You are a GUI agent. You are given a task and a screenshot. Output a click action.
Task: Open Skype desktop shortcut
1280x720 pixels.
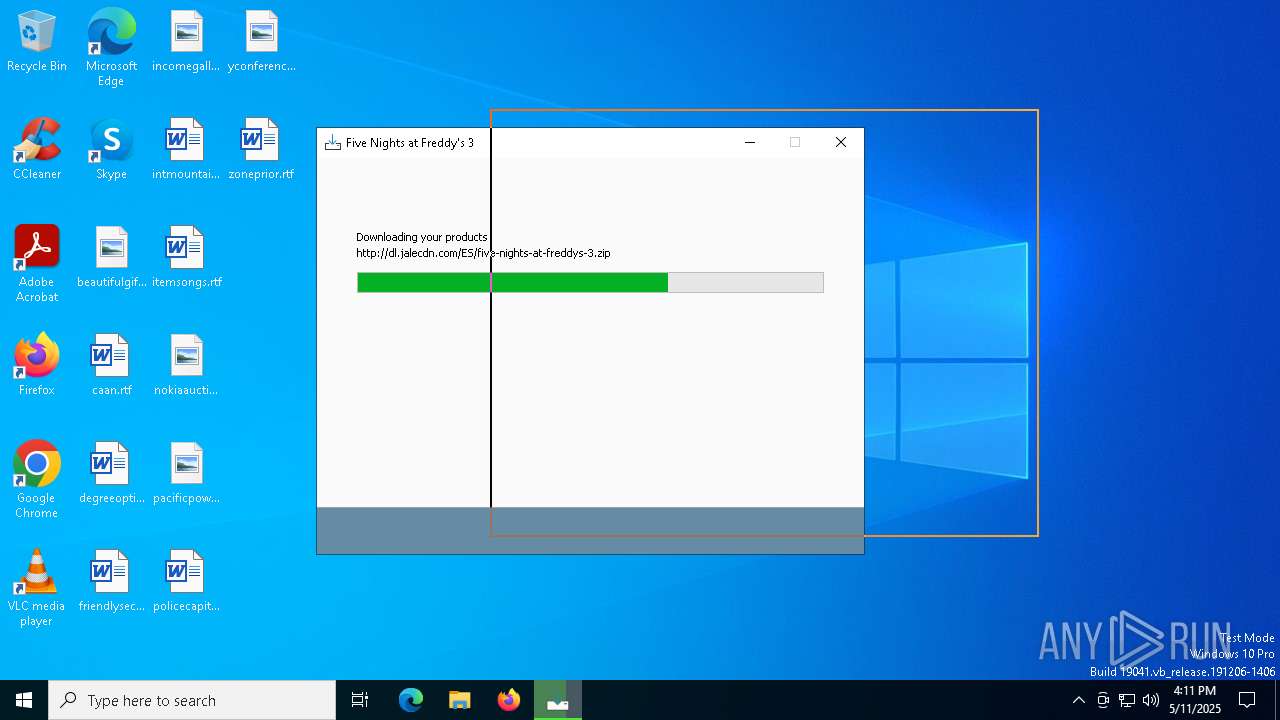pyautogui.click(x=111, y=150)
